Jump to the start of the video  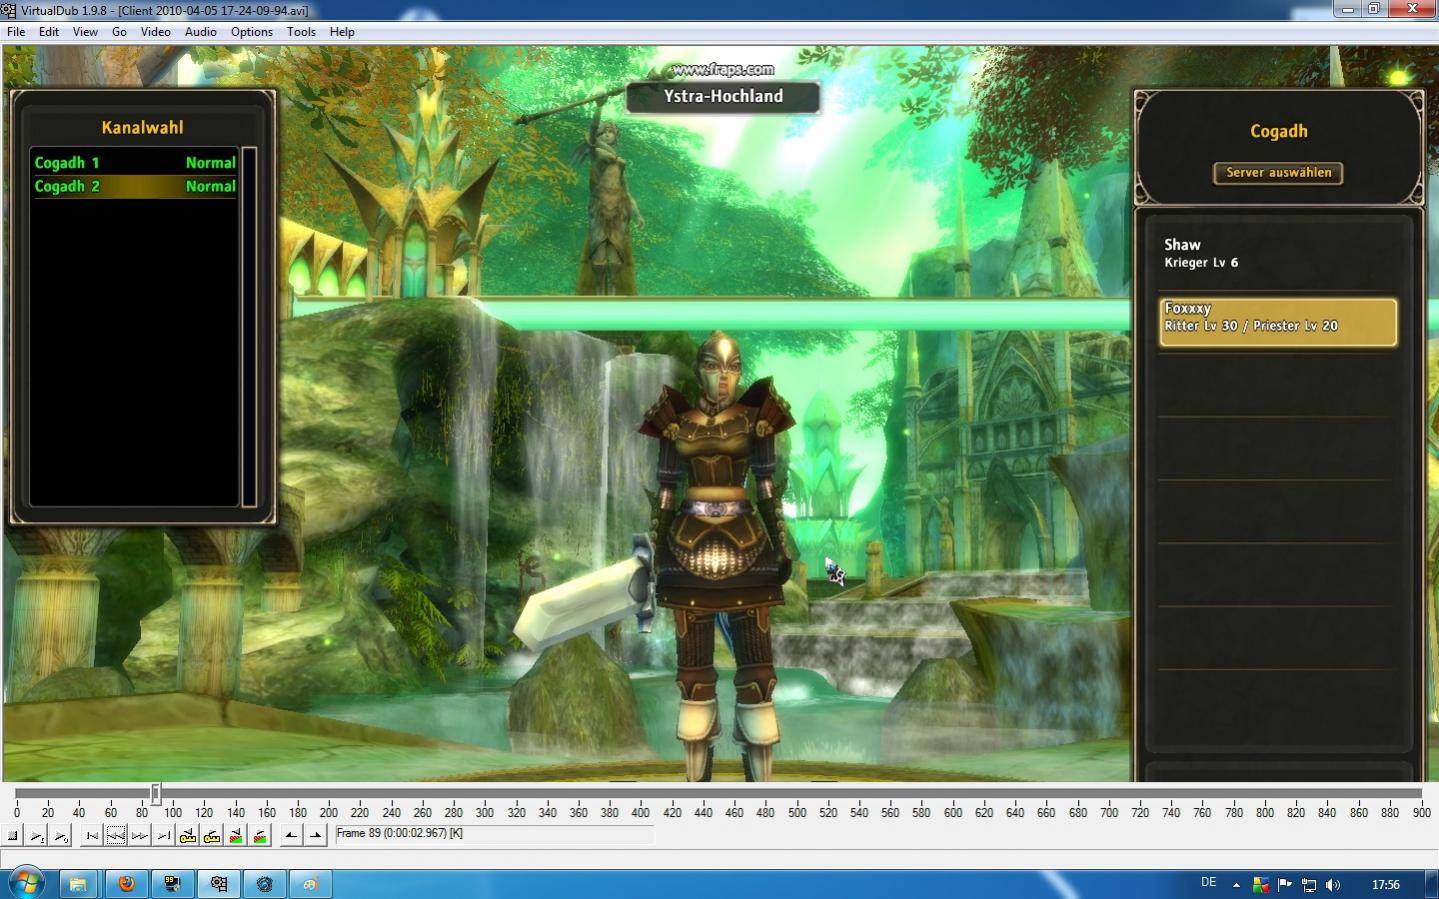point(92,836)
